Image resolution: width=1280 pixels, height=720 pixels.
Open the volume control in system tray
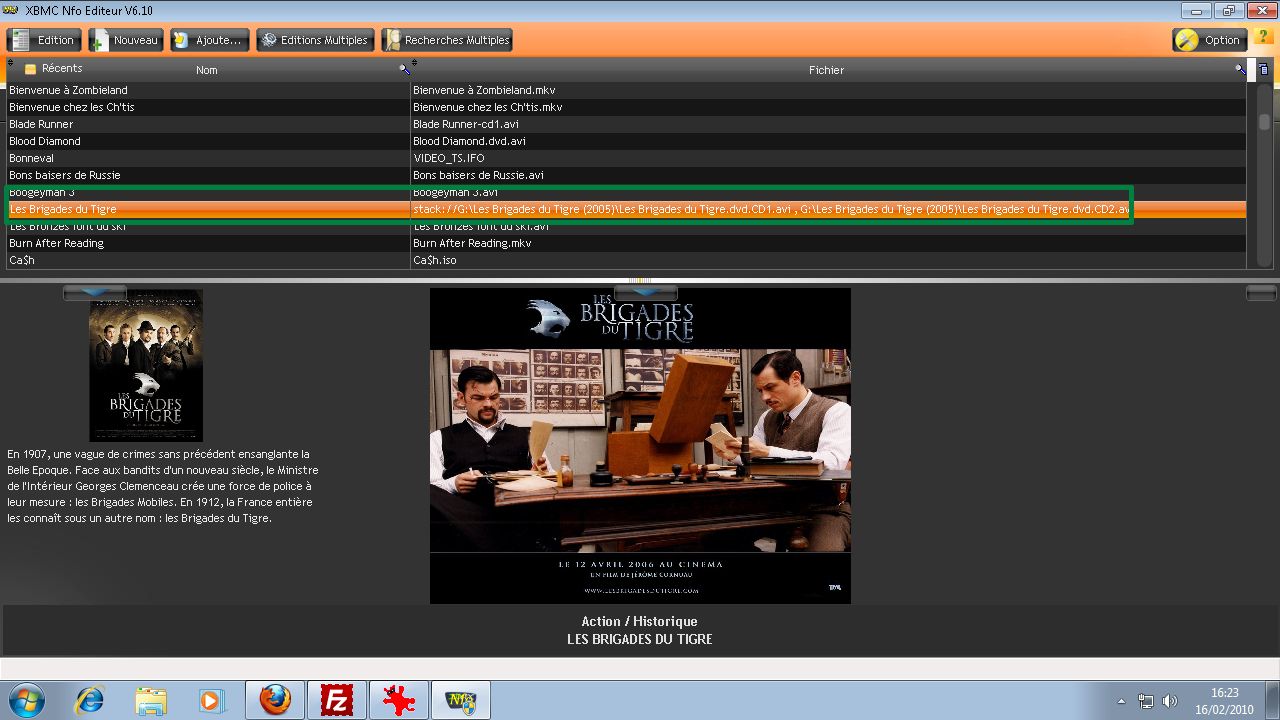click(x=1170, y=701)
